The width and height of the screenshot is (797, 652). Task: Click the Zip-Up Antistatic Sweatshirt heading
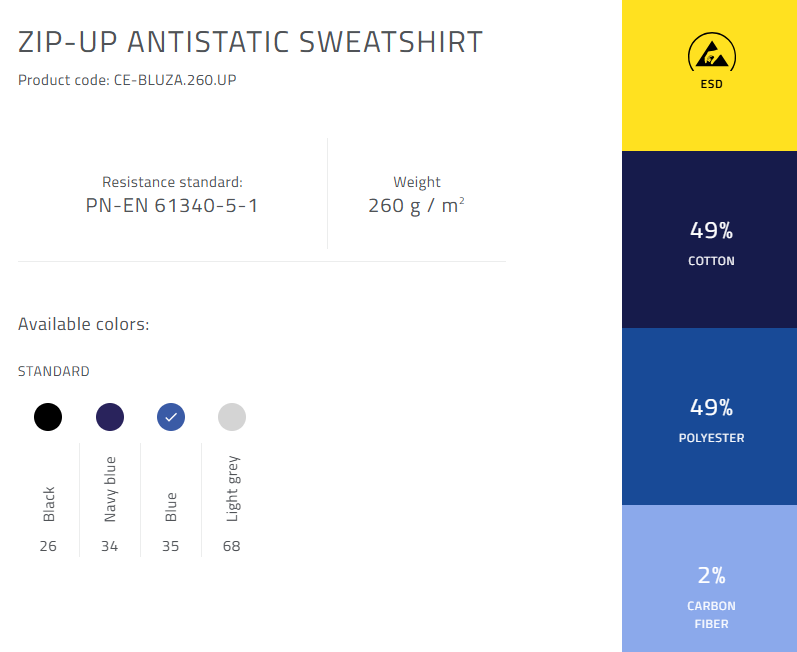[250, 42]
